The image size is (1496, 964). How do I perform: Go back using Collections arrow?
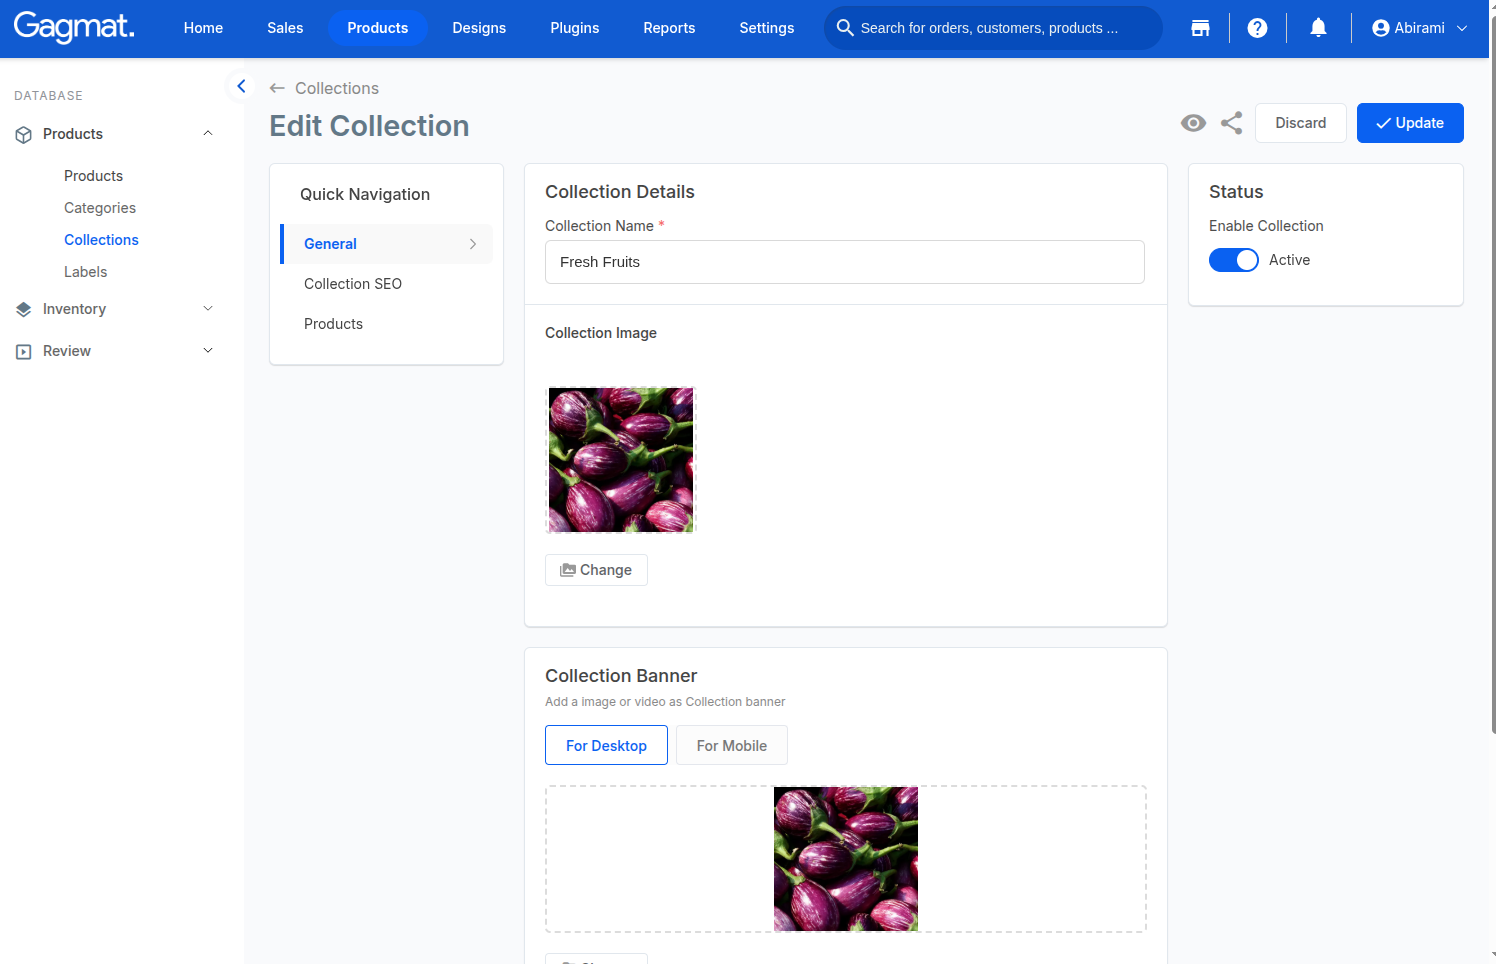pyautogui.click(x=277, y=88)
